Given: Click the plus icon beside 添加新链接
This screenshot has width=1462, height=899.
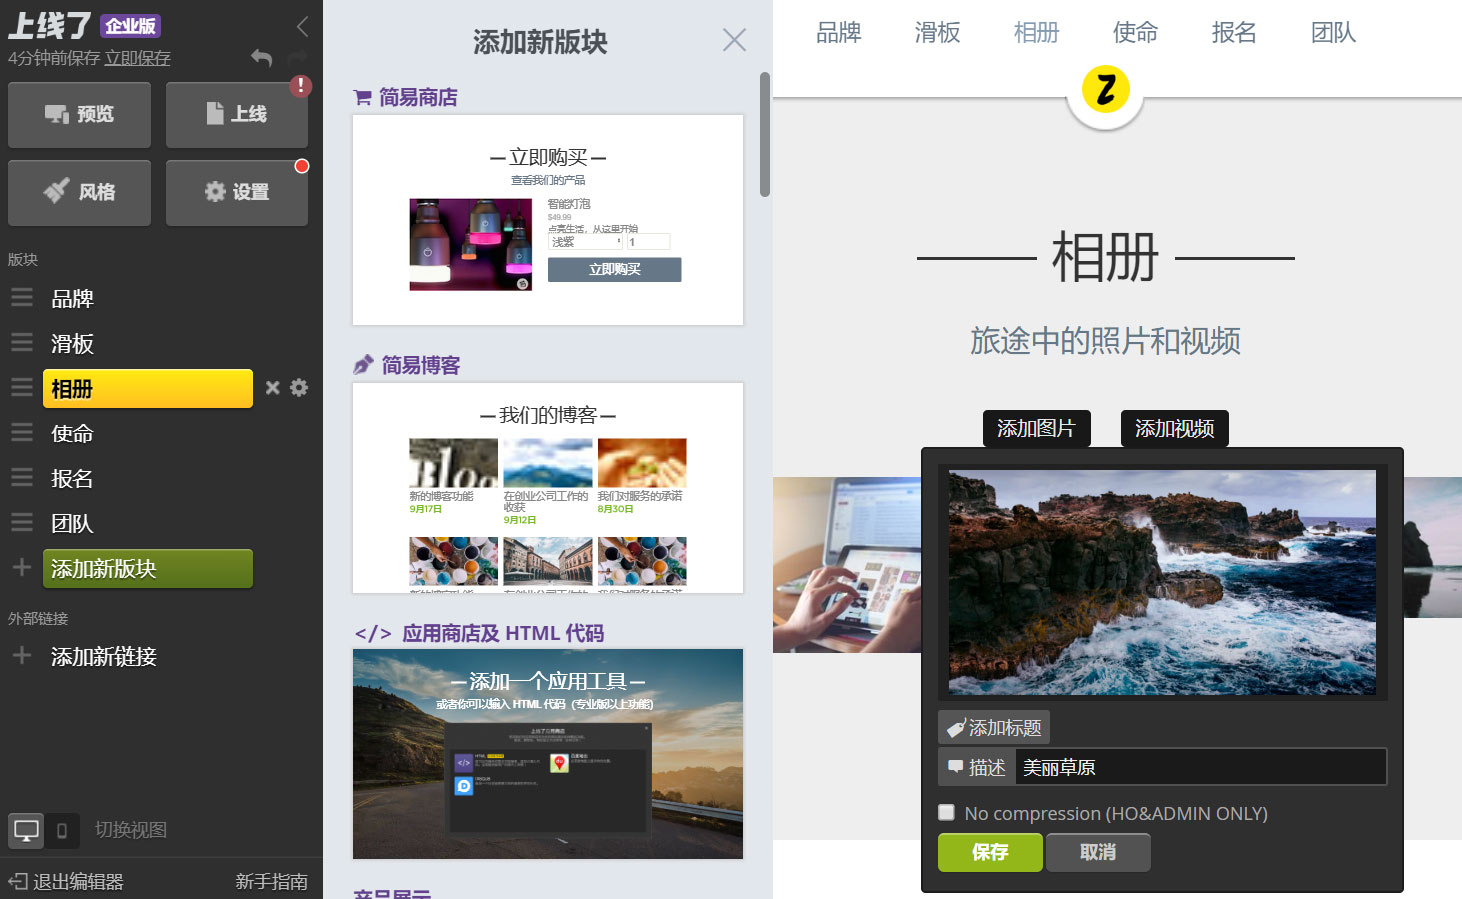Looking at the screenshot, I should coord(21,656).
